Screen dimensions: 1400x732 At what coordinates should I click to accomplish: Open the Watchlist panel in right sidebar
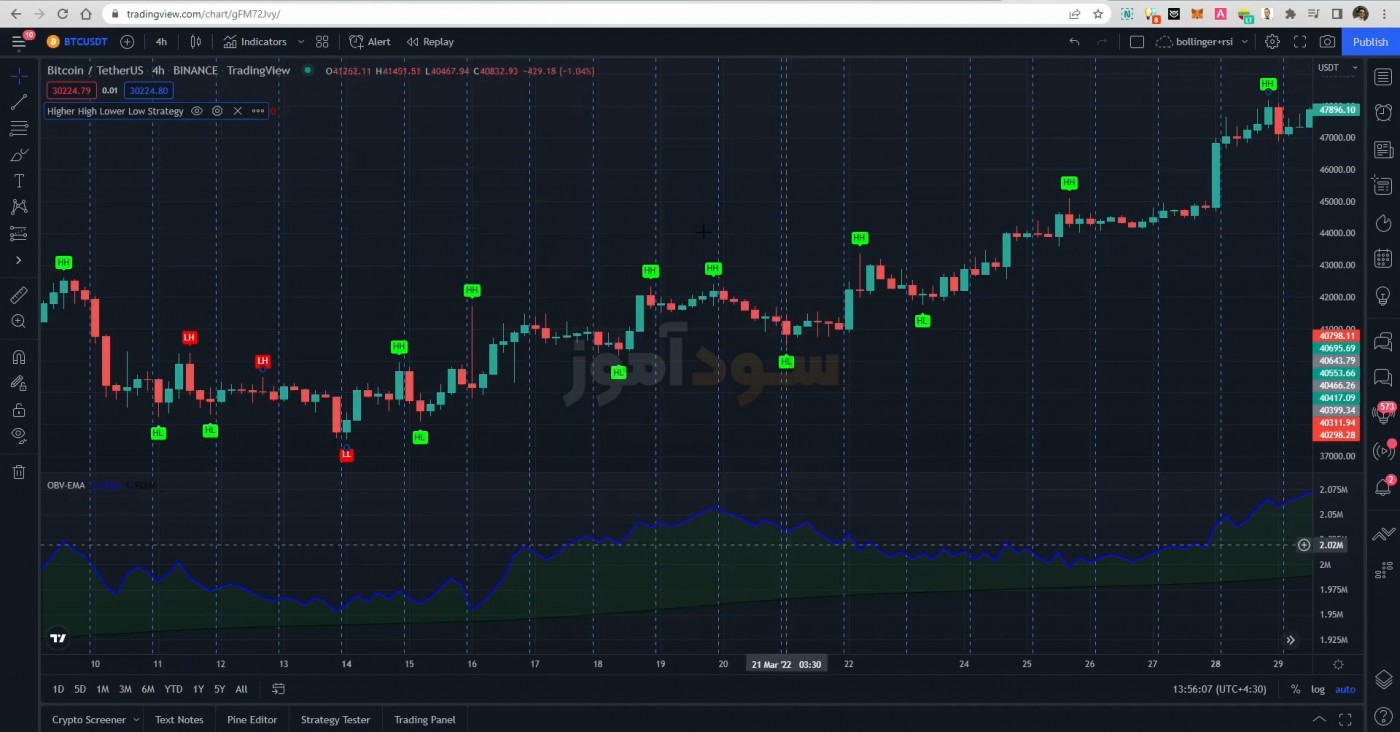[x=1383, y=77]
